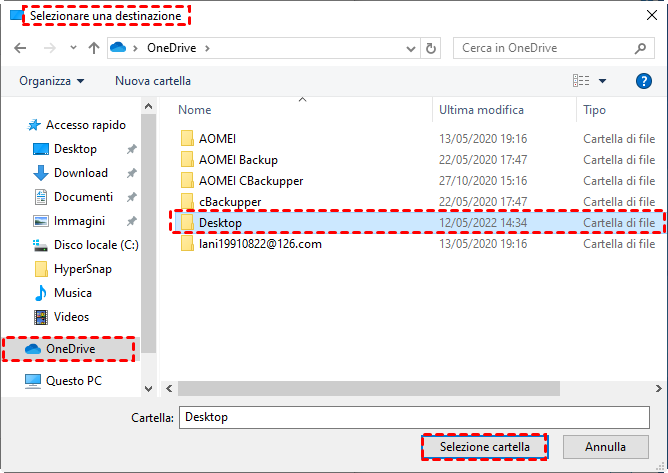Select OneDrive in navigation pane
668x473 pixels.
click(69, 349)
